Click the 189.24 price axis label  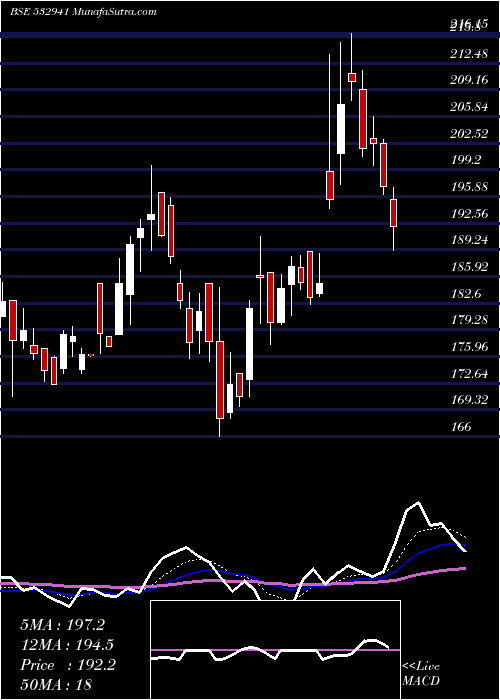tap(468, 240)
